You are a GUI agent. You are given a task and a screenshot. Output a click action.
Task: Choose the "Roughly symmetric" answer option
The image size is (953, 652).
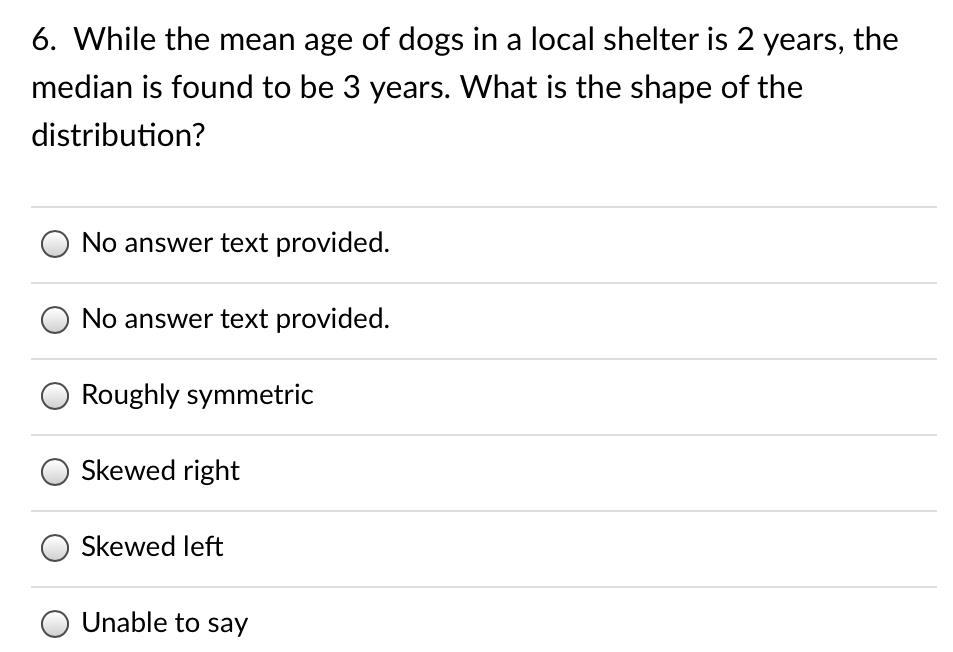click(54, 395)
